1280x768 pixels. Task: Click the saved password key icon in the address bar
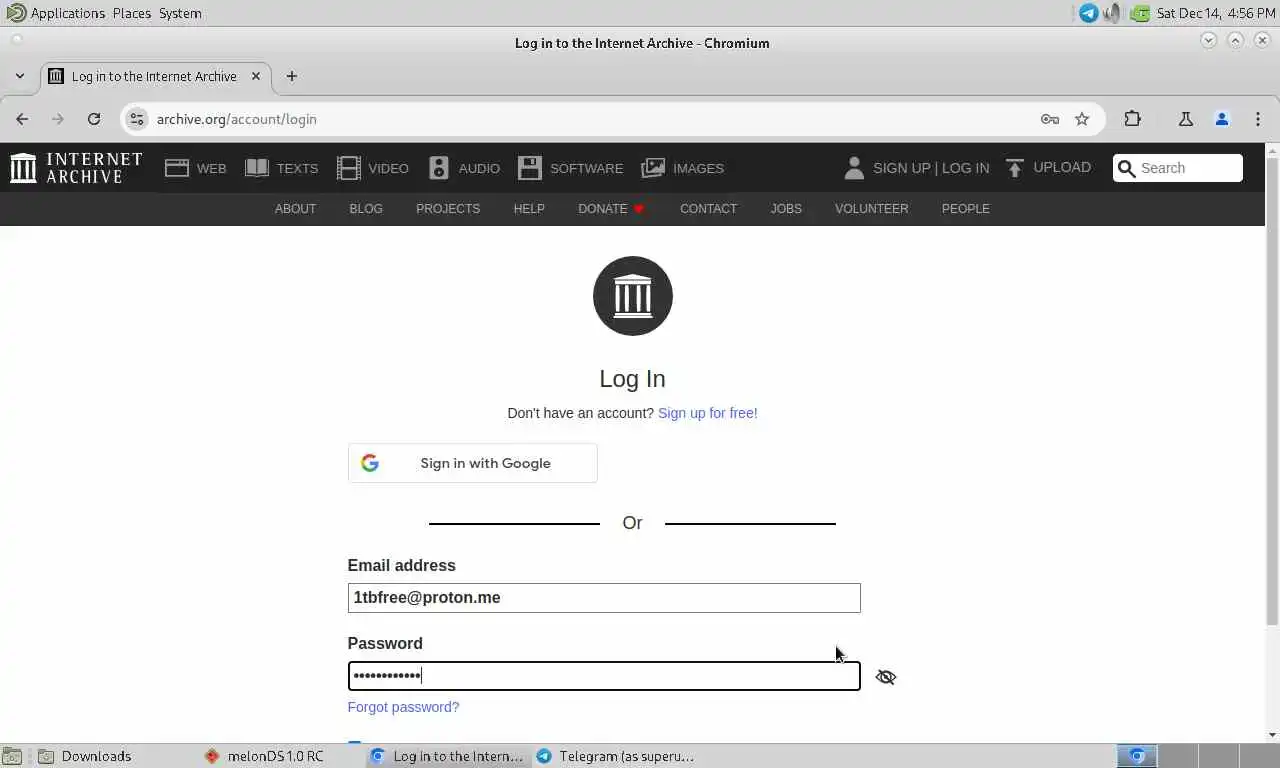pos(1049,119)
